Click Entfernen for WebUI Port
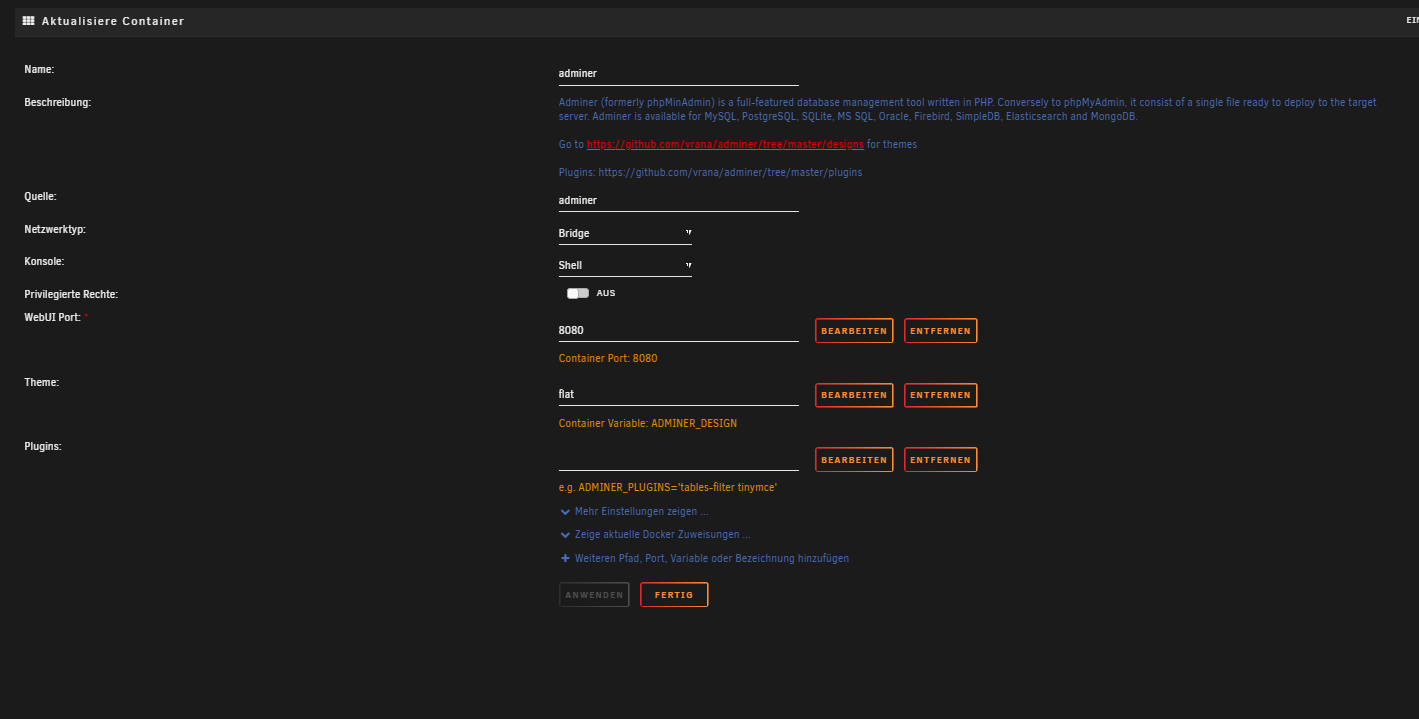 (940, 331)
